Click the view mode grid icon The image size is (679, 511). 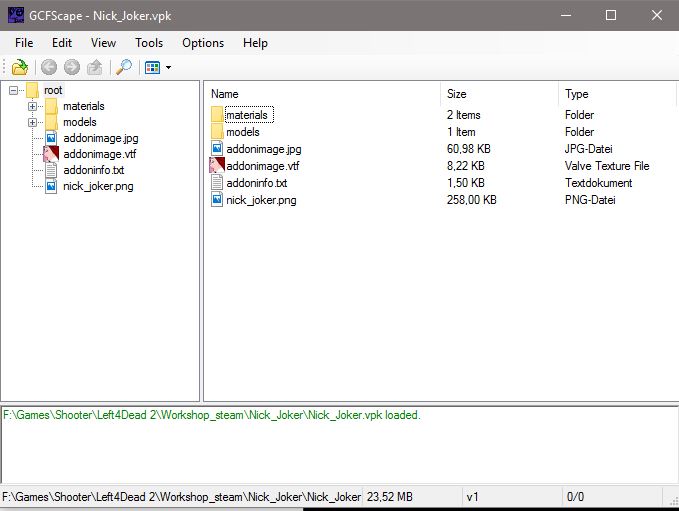(x=152, y=68)
